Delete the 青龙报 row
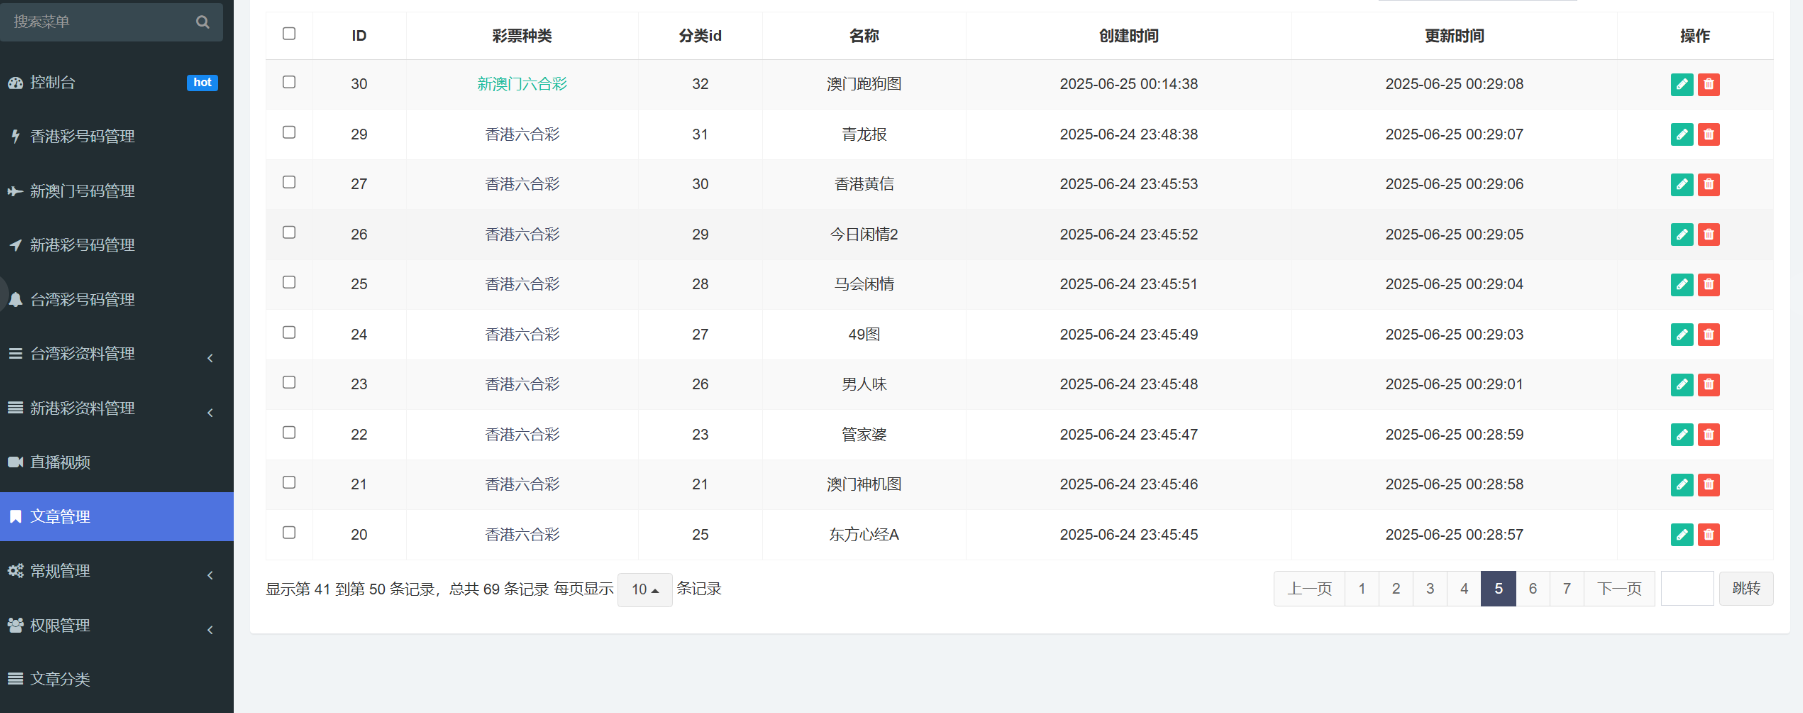This screenshot has height=713, width=1803. click(x=1709, y=134)
